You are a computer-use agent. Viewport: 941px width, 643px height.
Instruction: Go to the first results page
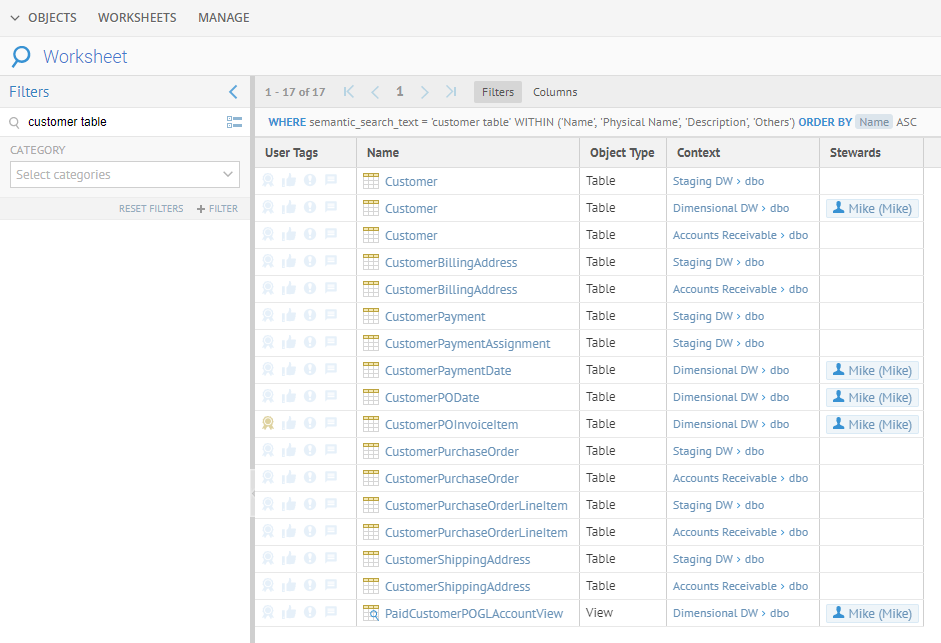[x=349, y=92]
